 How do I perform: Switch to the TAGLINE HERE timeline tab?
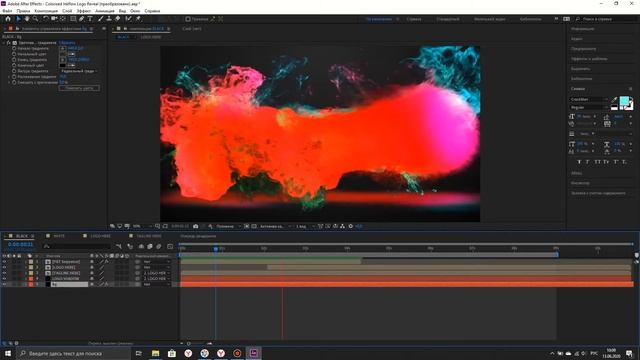pos(149,236)
